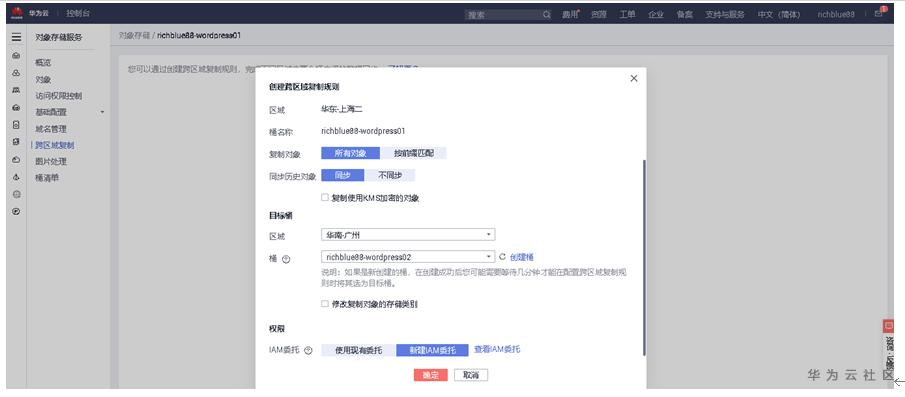Click the left rail icon beside 图片处理
Image resolution: width=905 pixels, height=397 pixels.
pyautogui.click(x=16, y=160)
